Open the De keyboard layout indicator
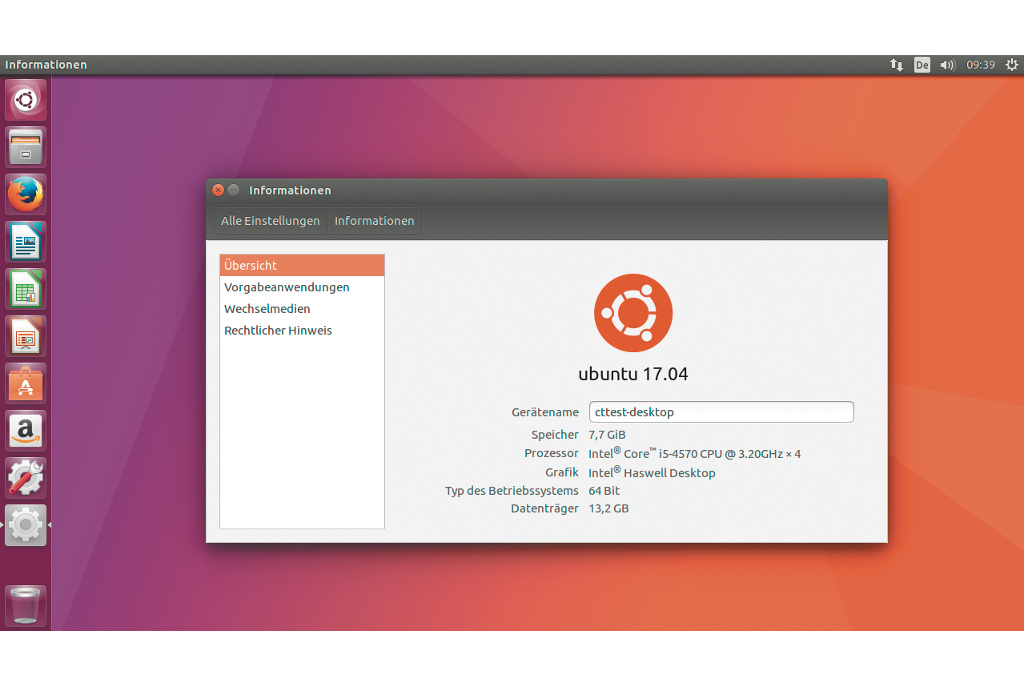 (x=921, y=65)
